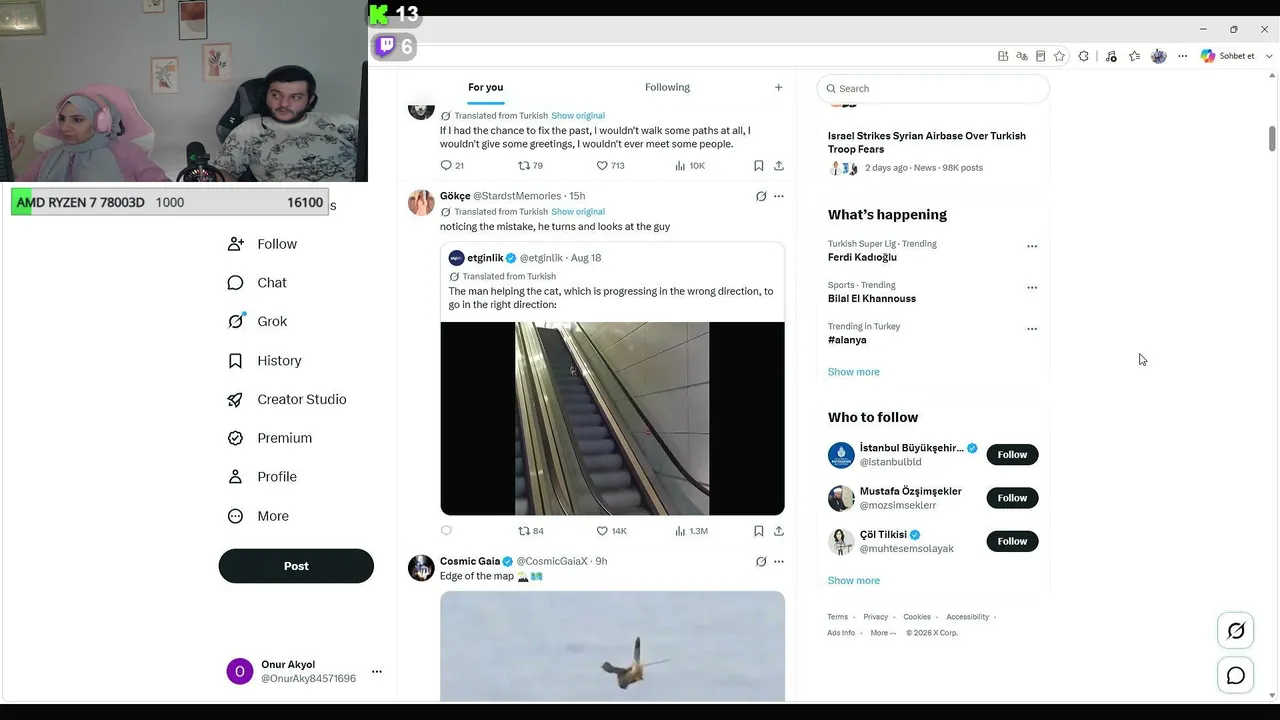
Task: Open Copilot 'Sohbet et' button
Action: tap(1228, 56)
